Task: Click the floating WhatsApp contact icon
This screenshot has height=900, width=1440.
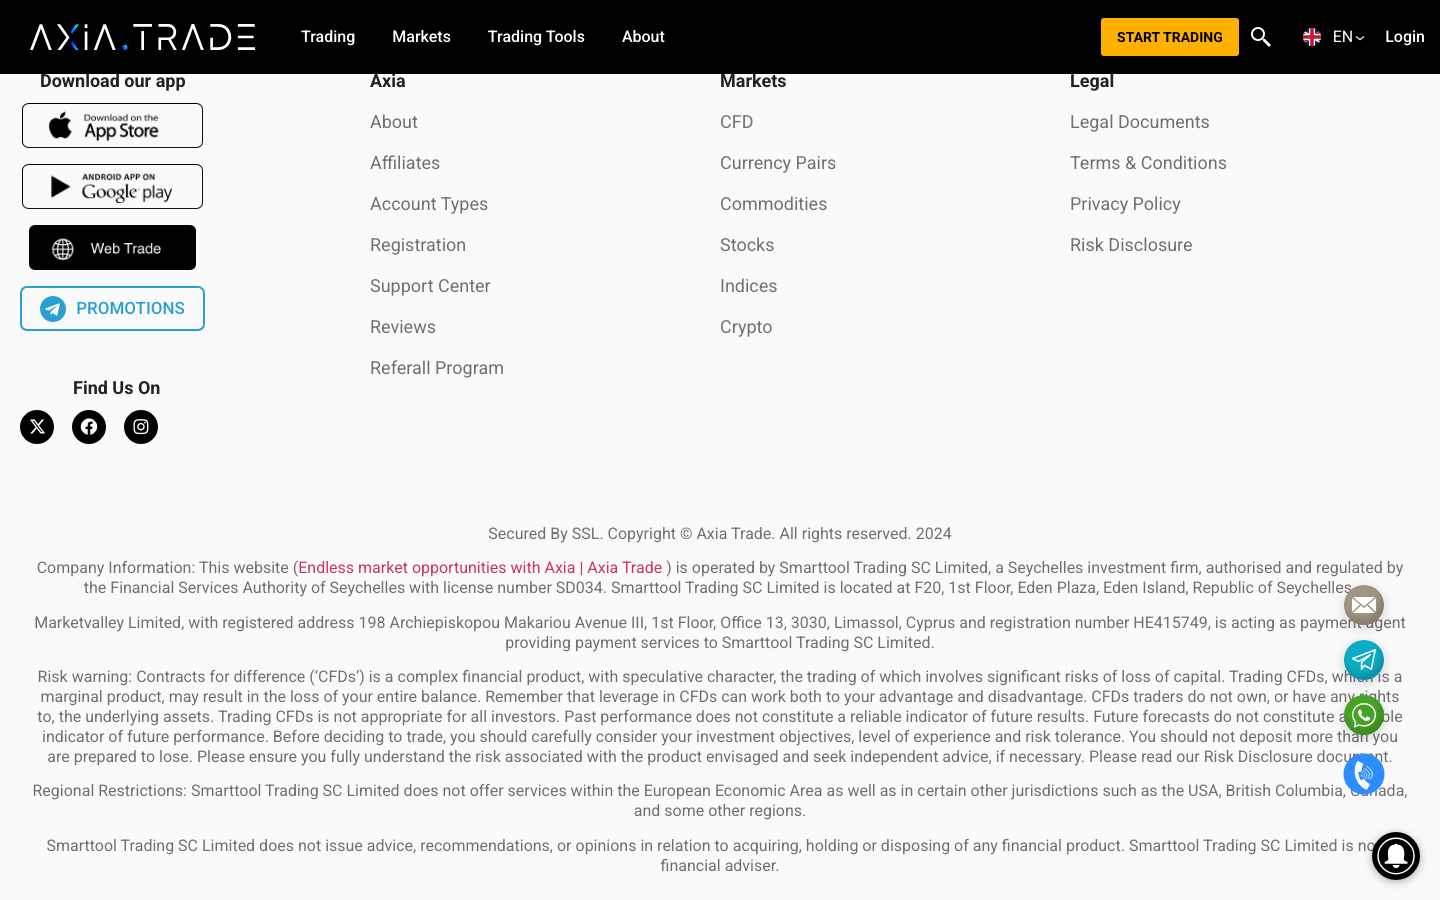Action: pyautogui.click(x=1364, y=715)
